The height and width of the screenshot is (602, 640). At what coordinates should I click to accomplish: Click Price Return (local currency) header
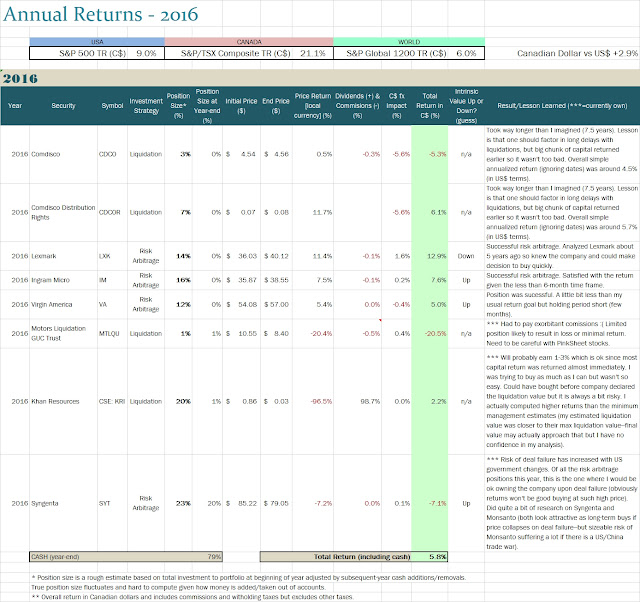313,106
